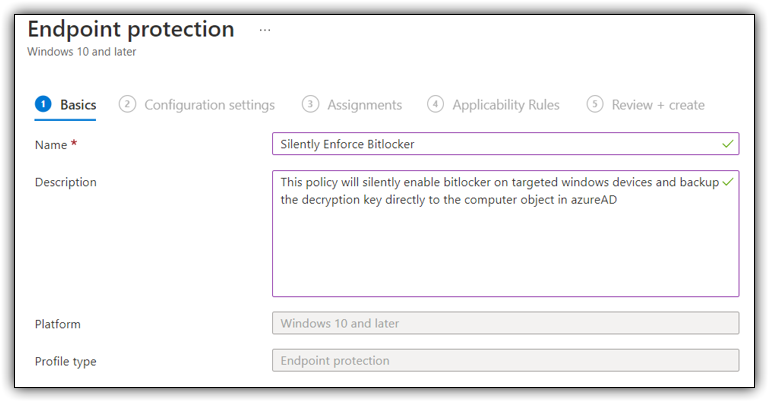Click the green checkmark in Description box
769x402 pixels.
(x=728, y=182)
